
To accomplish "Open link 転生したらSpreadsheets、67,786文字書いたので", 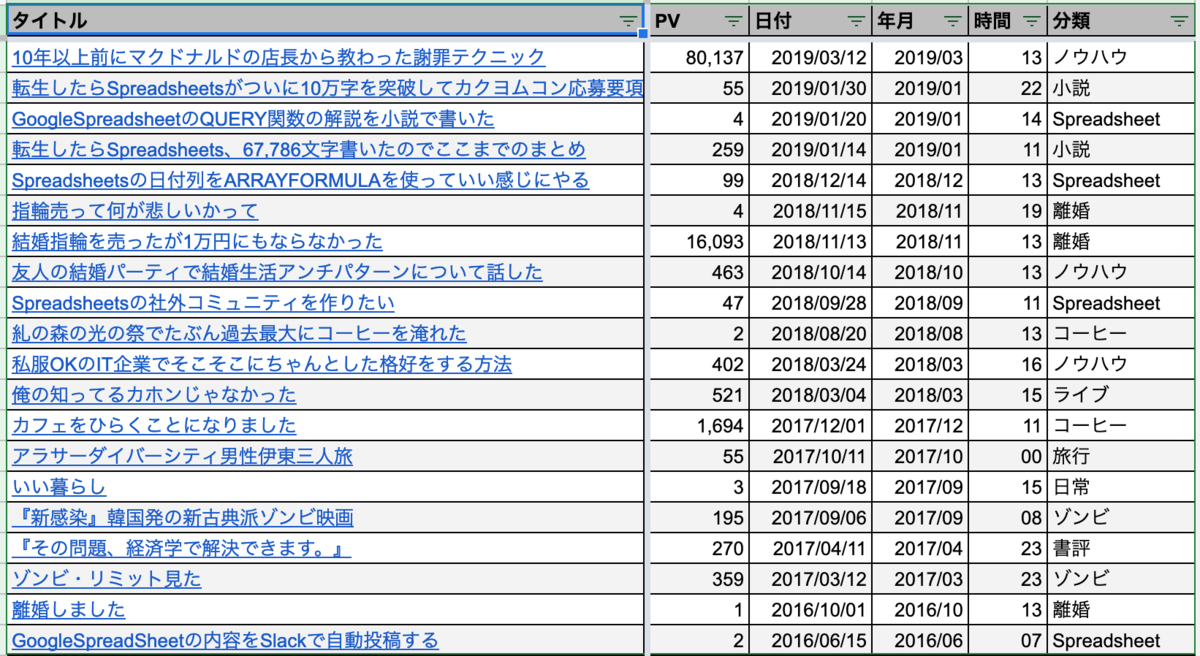I will (x=299, y=150).
